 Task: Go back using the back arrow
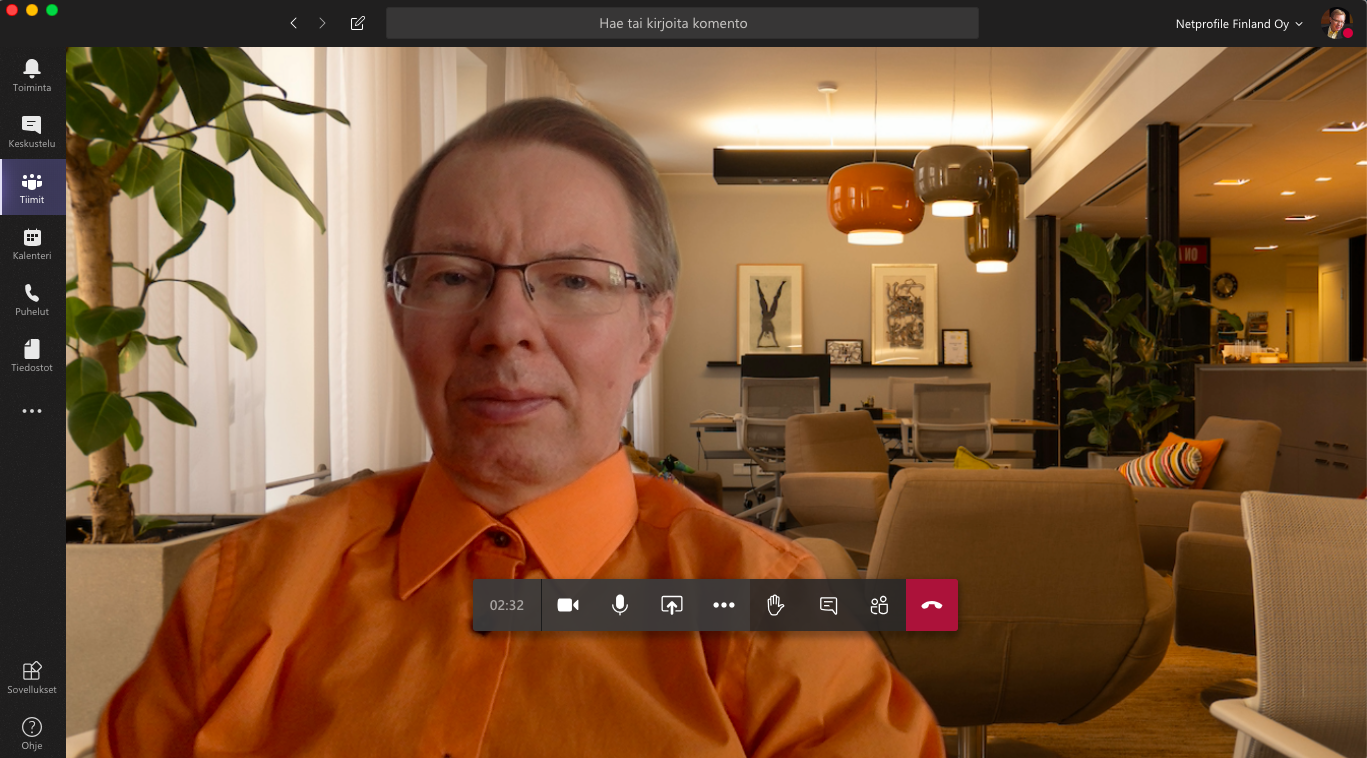(x=293, y=23)
